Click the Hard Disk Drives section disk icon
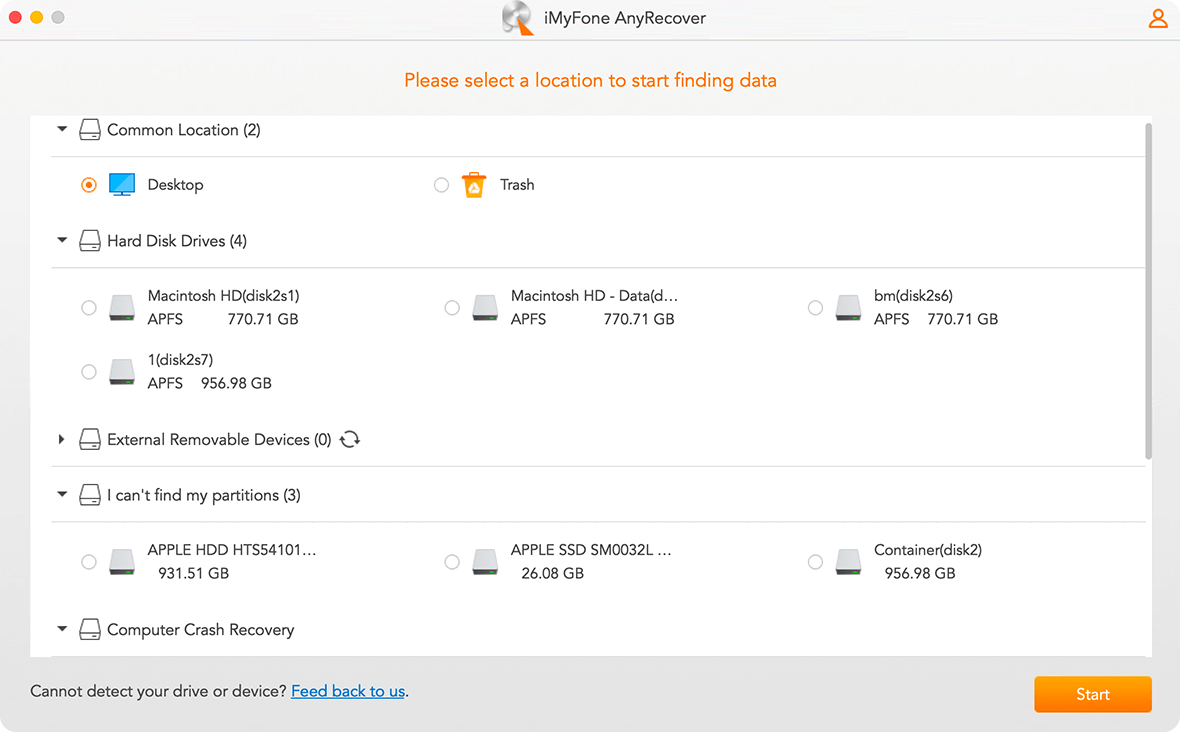The width and height of the screenshot is (1180, 732). point(90,241)
